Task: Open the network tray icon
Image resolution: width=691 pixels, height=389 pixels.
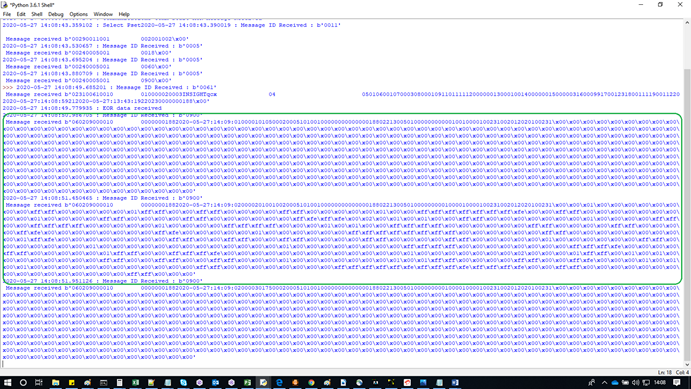Action: click(646, 382)
